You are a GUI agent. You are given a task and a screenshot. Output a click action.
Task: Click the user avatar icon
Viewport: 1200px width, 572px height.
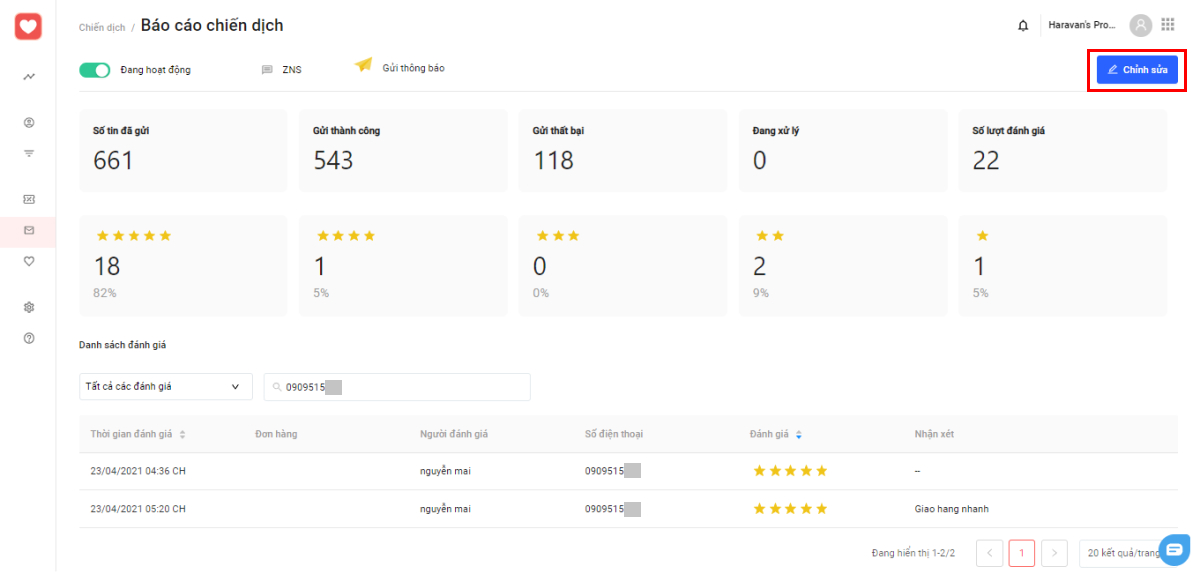point(1140,25)
